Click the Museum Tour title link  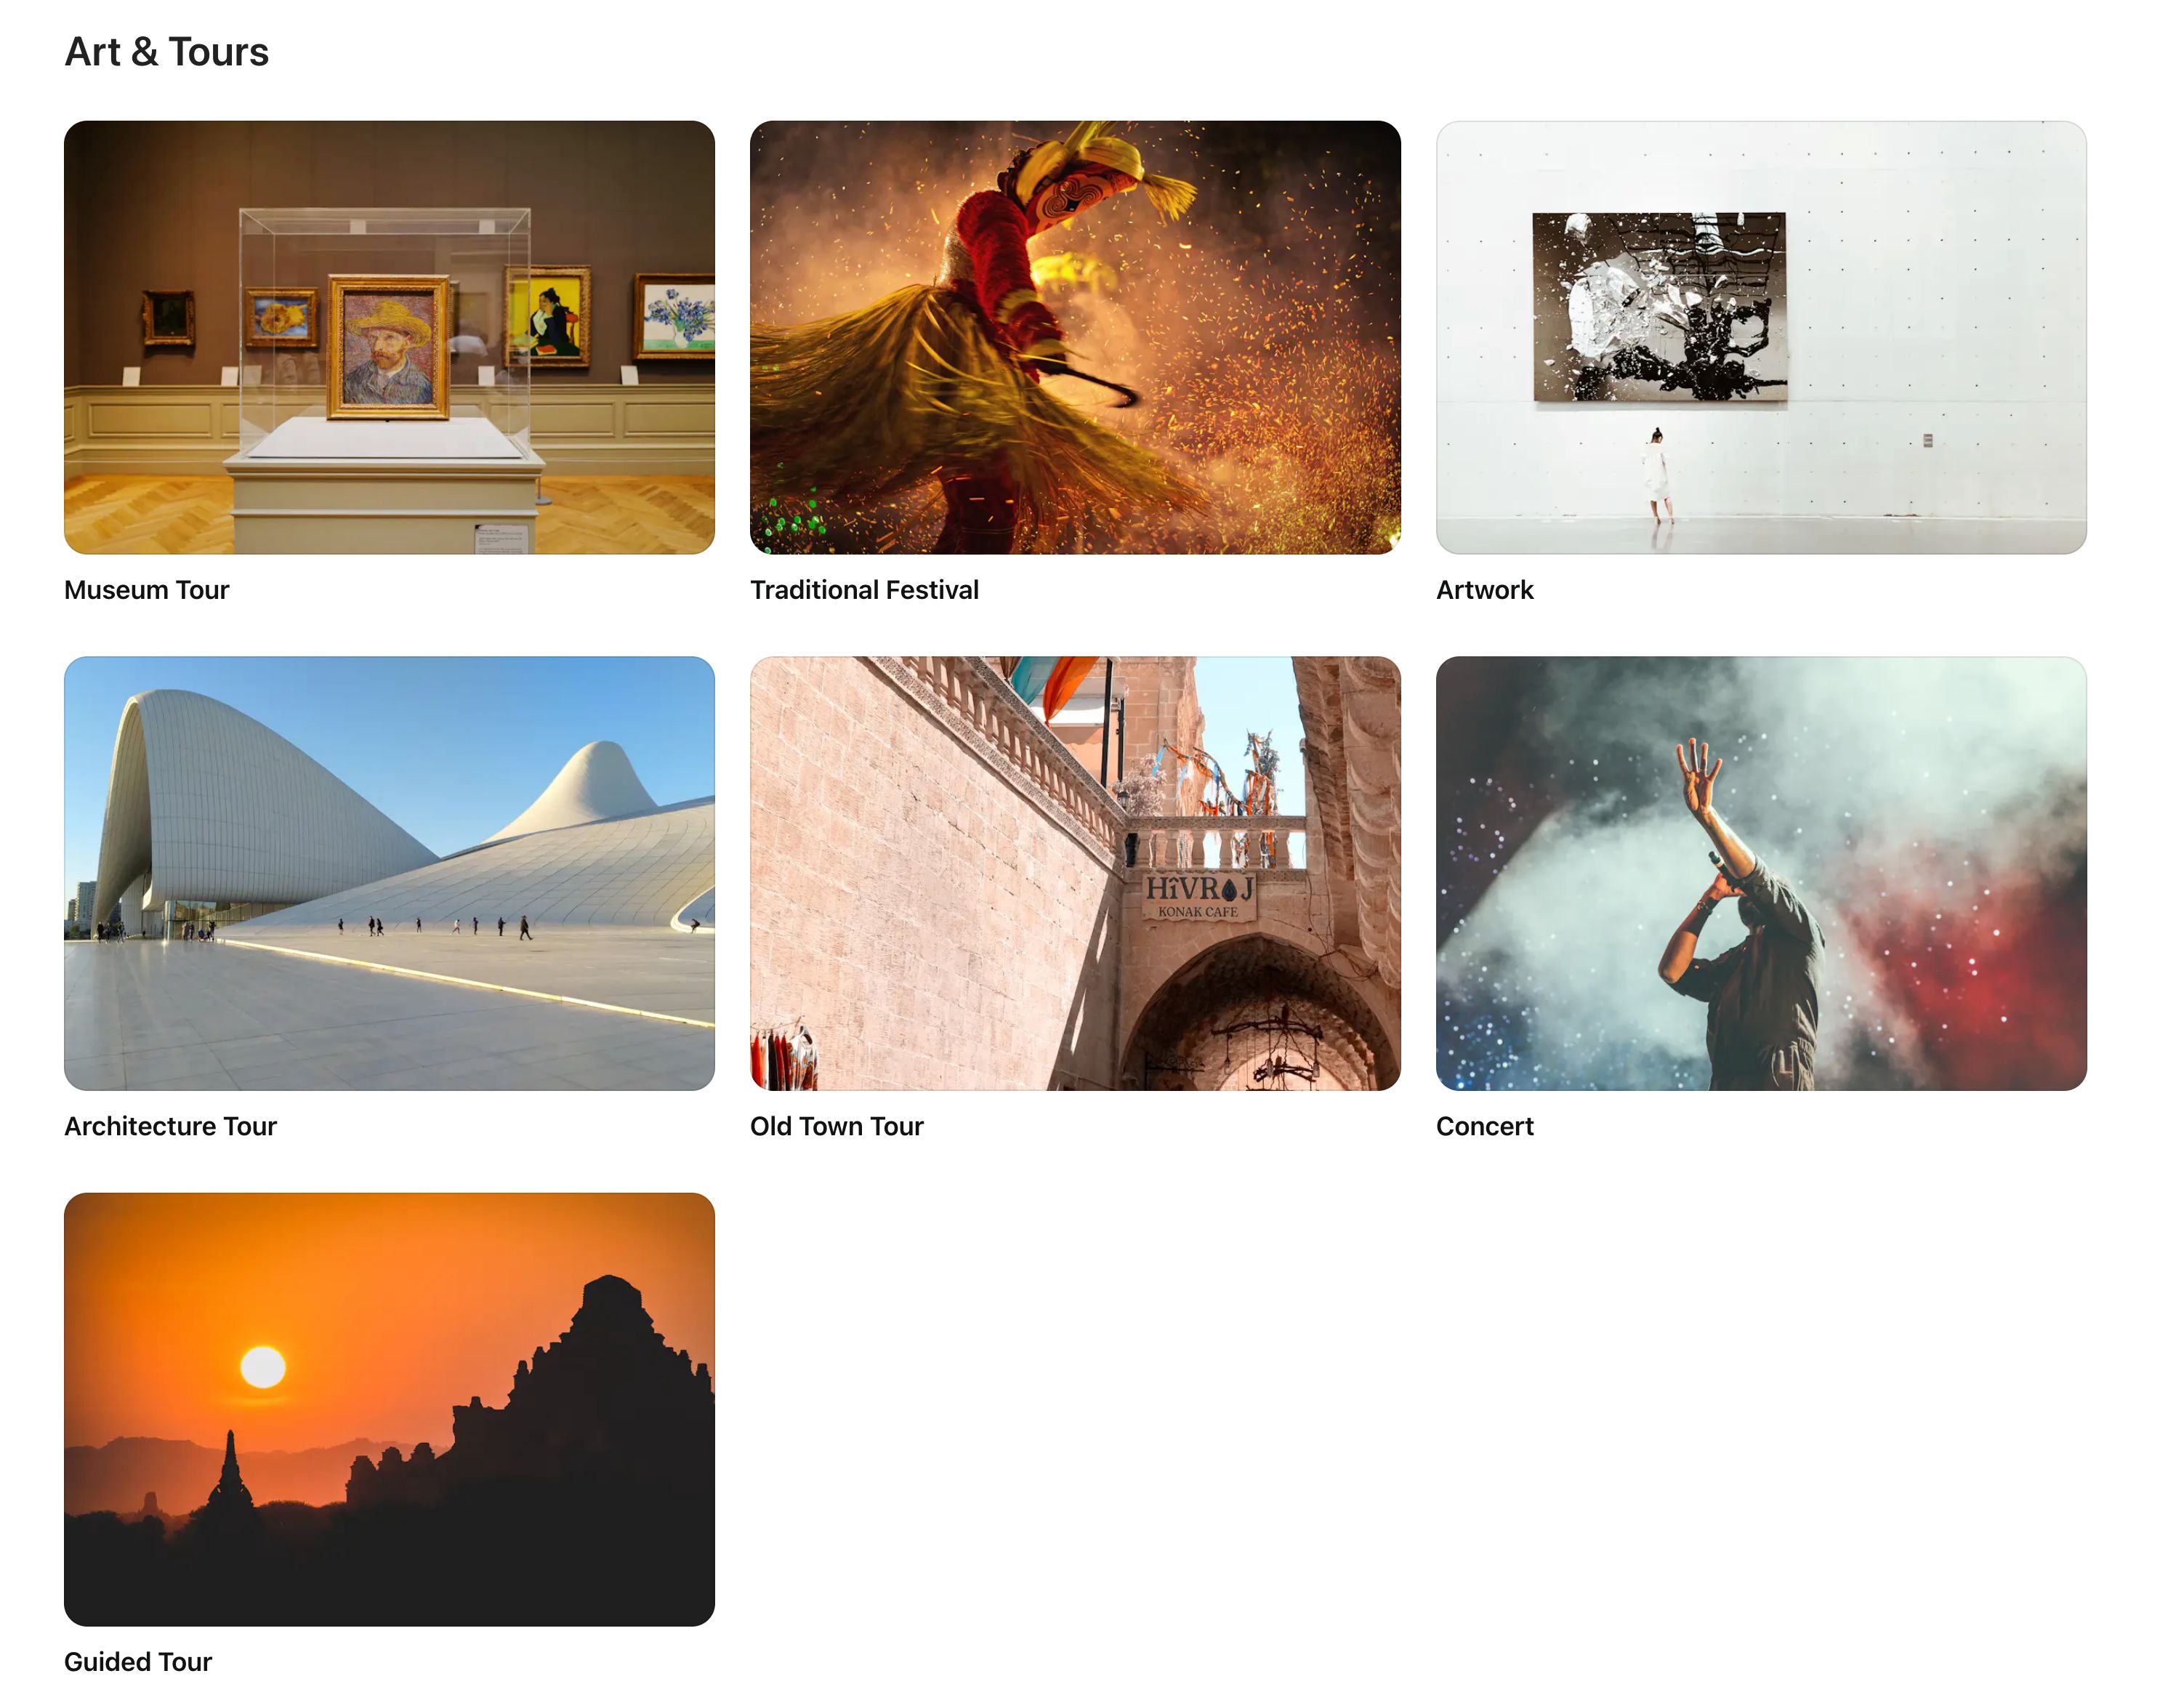pyautogui.click(x=147, y=590)
